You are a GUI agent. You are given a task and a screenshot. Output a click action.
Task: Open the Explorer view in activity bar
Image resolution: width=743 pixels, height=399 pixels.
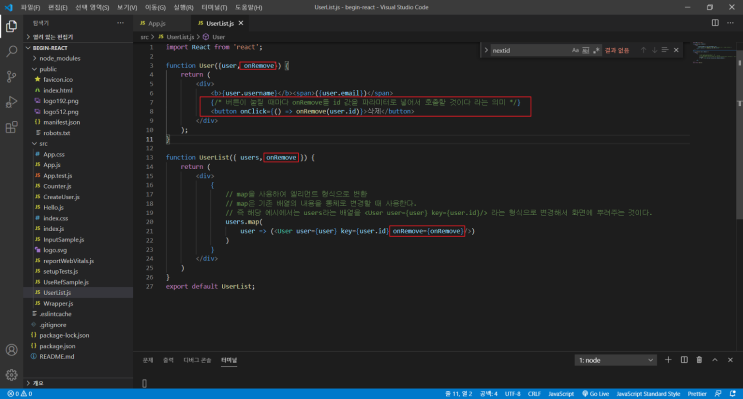[11, 26]
